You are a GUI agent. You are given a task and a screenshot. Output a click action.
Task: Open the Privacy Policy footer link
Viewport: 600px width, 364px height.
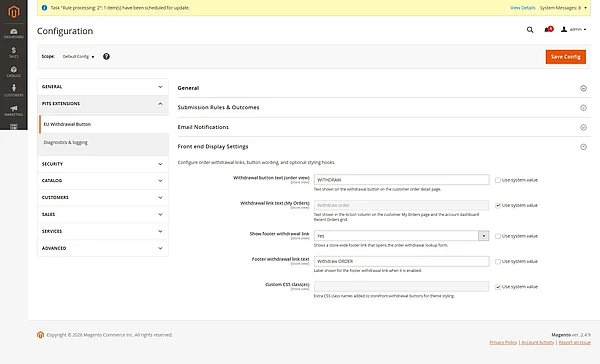pos(503,343)
